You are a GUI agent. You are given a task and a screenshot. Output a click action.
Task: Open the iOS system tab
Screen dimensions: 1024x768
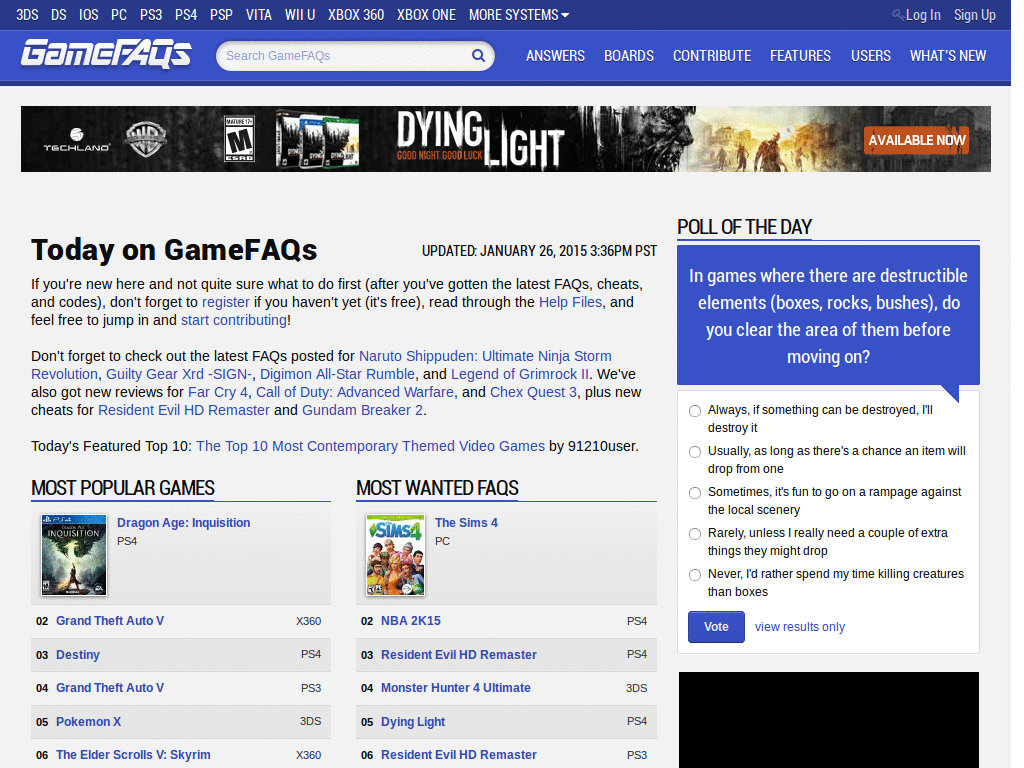pyautogui.click(x=89, y=15)
